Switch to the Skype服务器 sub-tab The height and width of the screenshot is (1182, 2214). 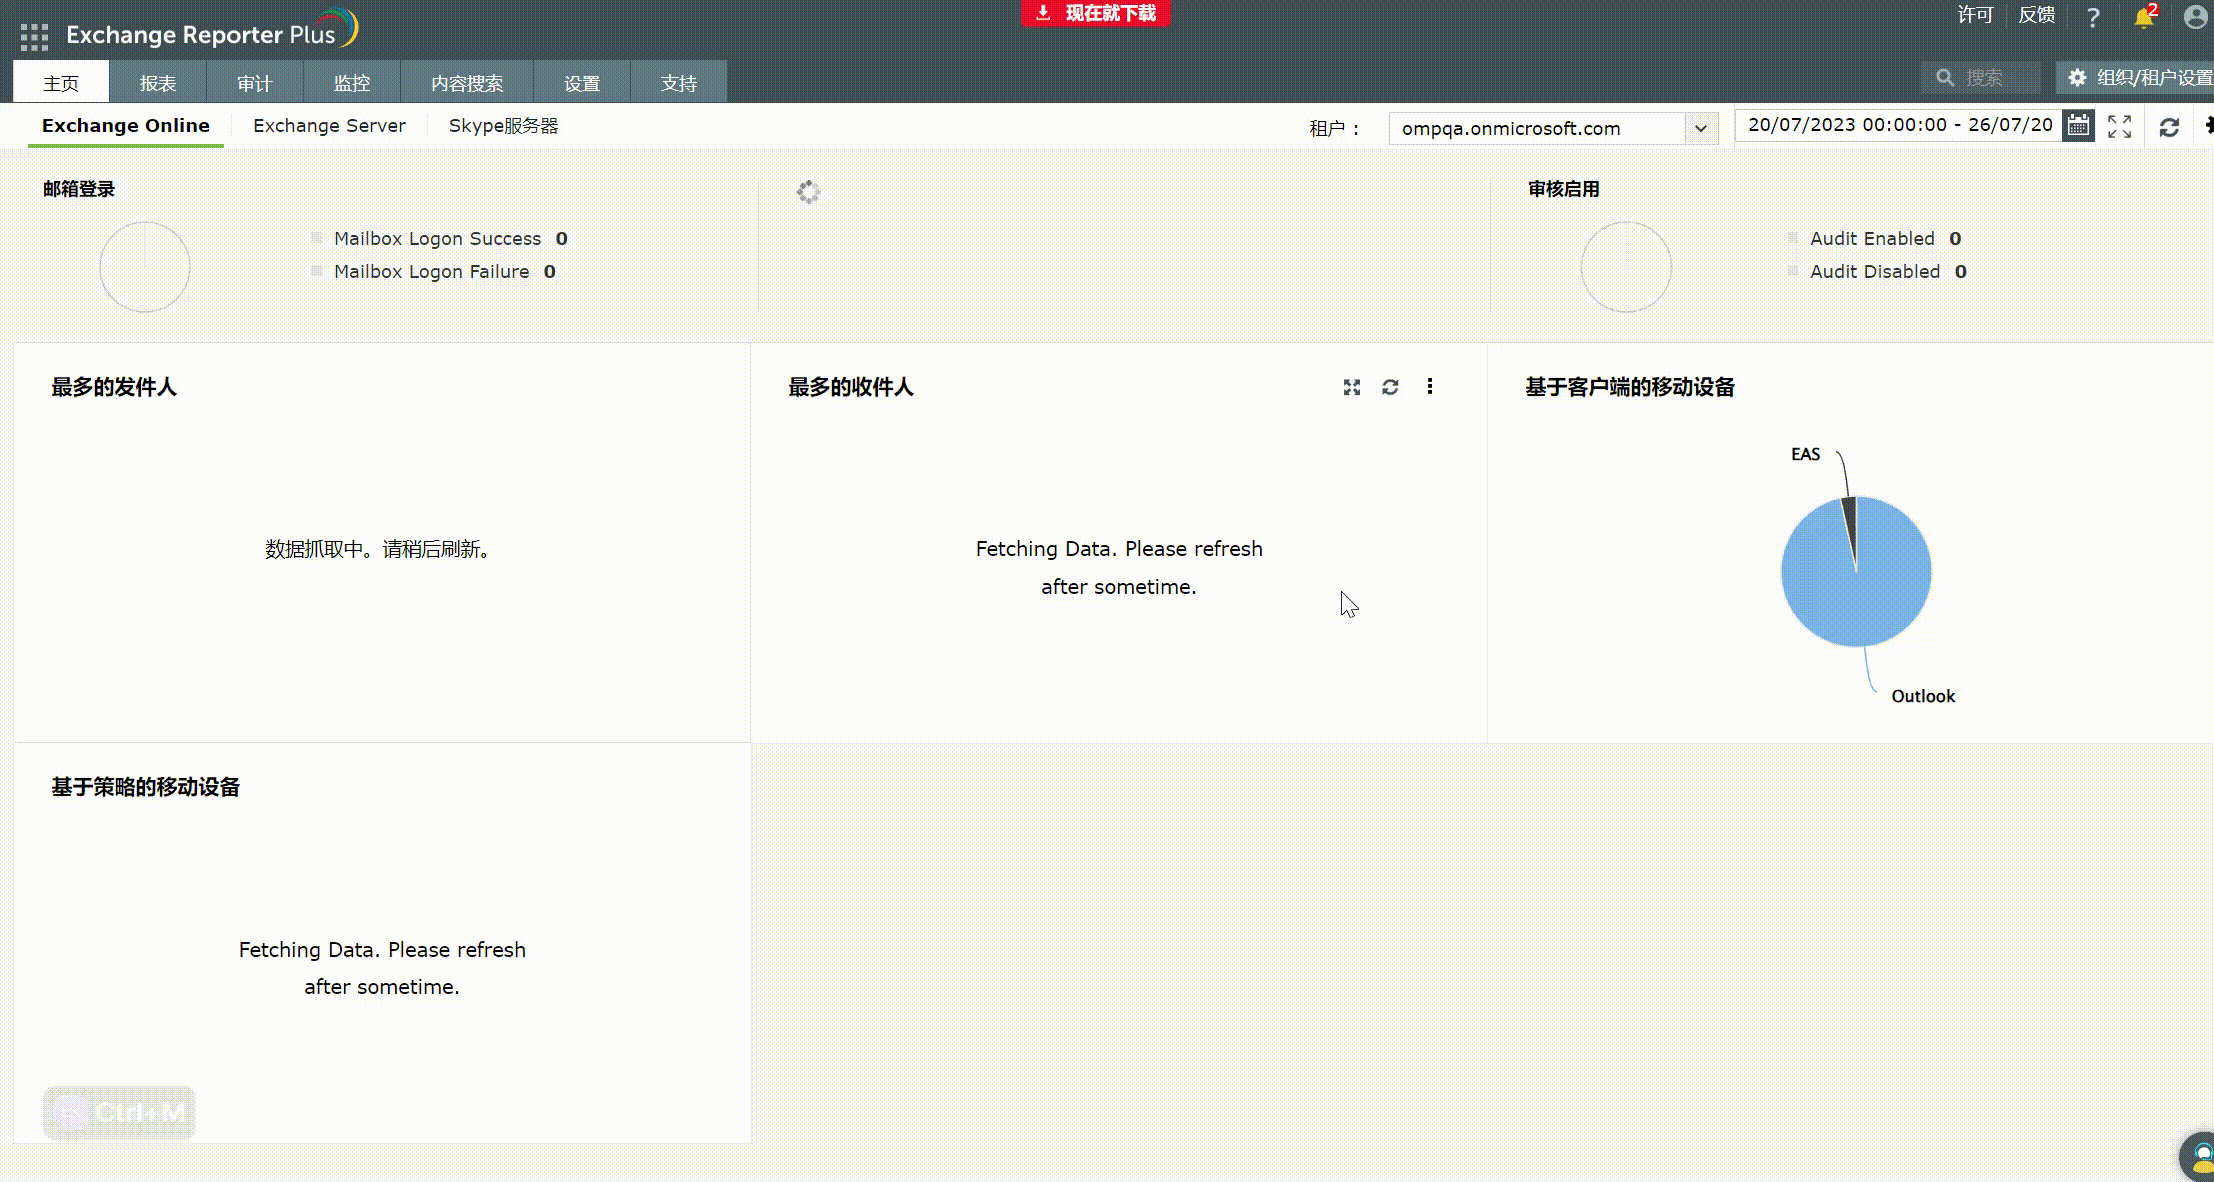pos(503,126)
